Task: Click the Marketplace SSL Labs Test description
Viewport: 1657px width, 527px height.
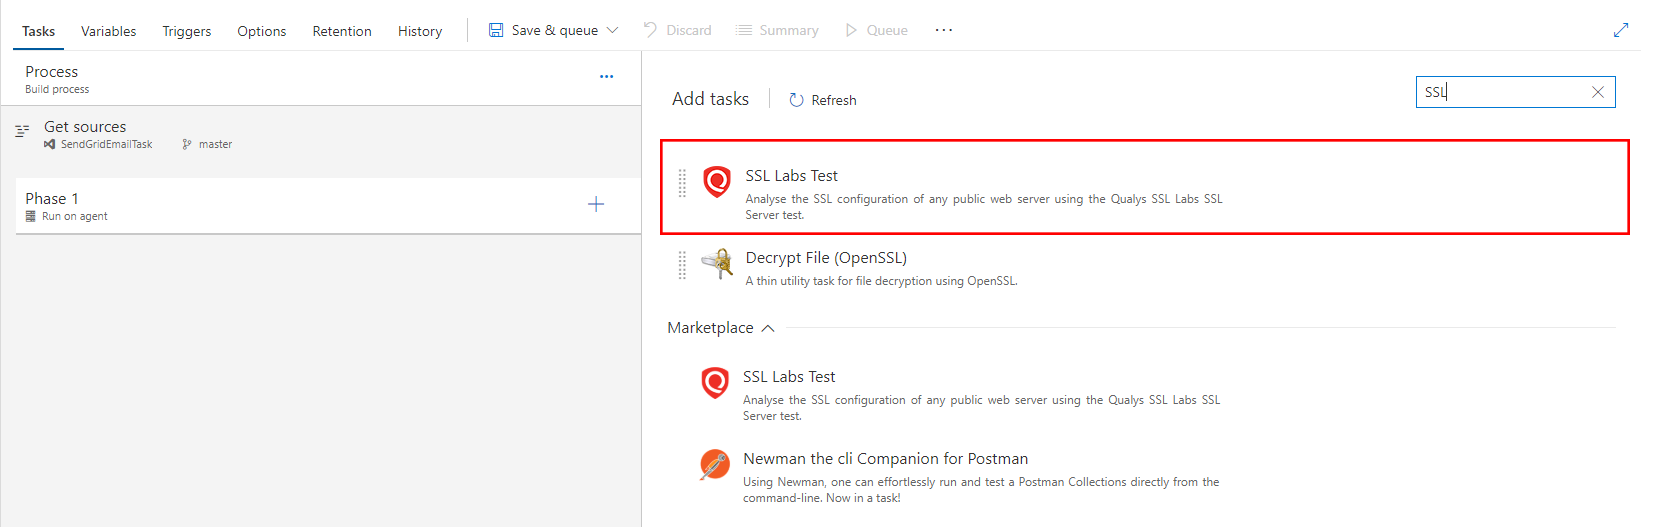Action: 981,408
